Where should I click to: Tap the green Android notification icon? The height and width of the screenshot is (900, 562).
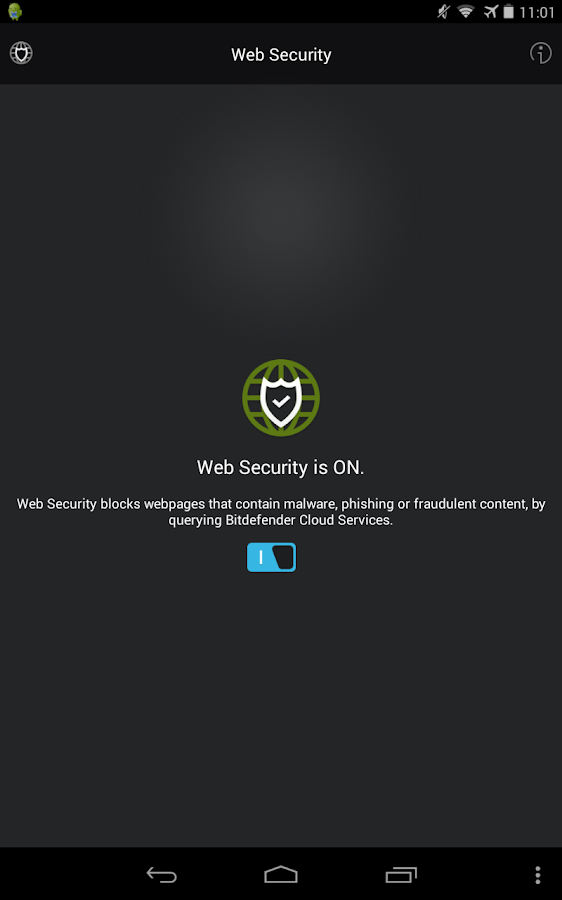pyautogui.click(x=15, y=11)
